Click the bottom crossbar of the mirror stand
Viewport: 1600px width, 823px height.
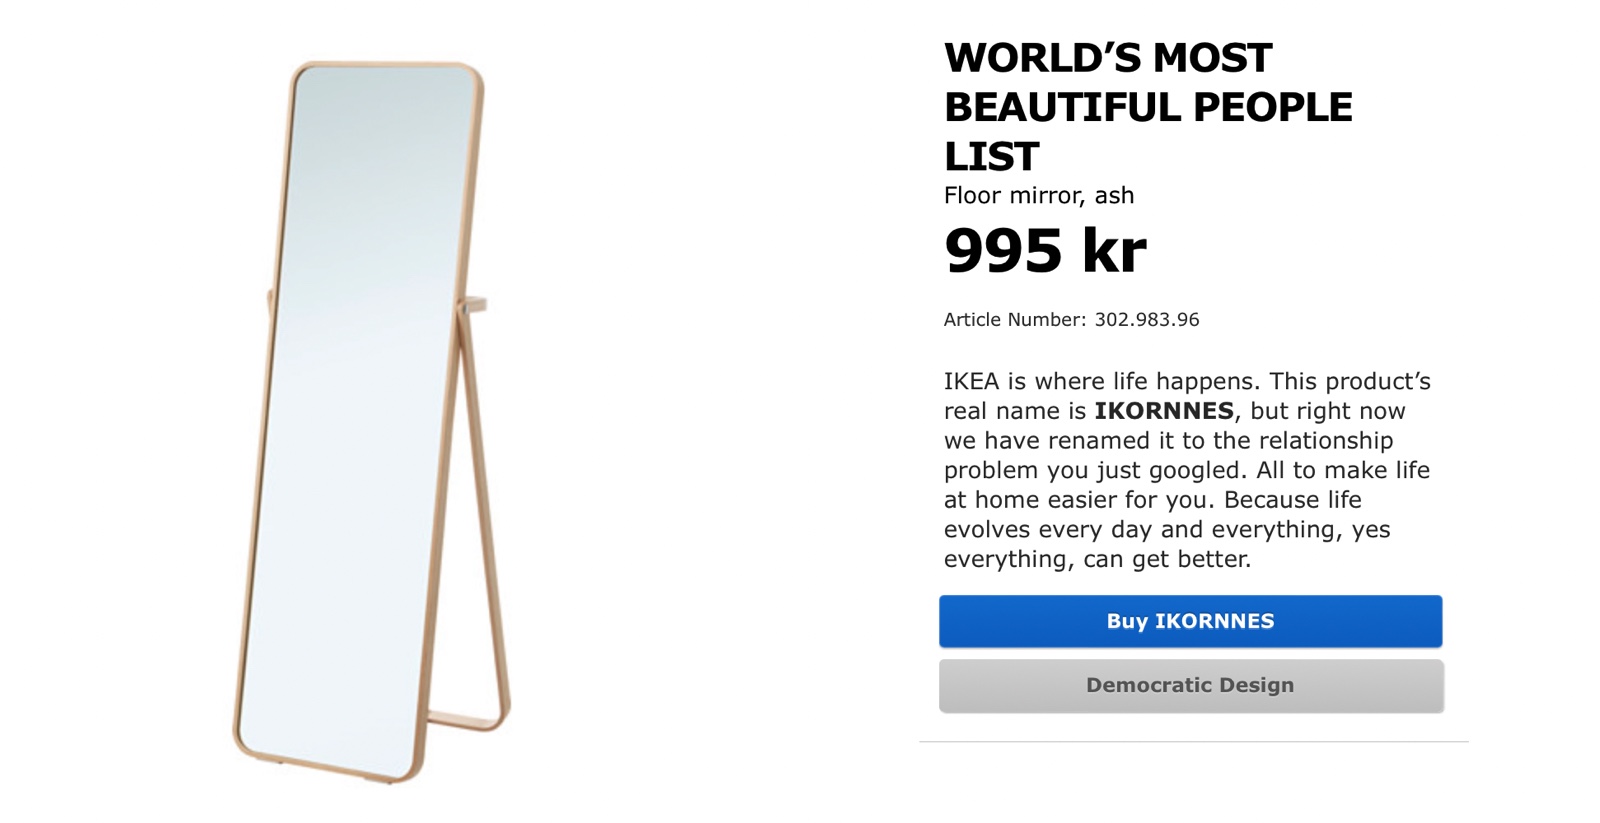(x=466, y=722)
